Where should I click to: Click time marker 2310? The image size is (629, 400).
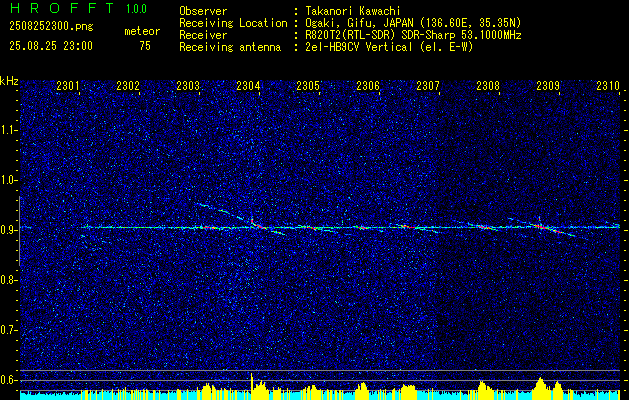(x=608, y=85)
